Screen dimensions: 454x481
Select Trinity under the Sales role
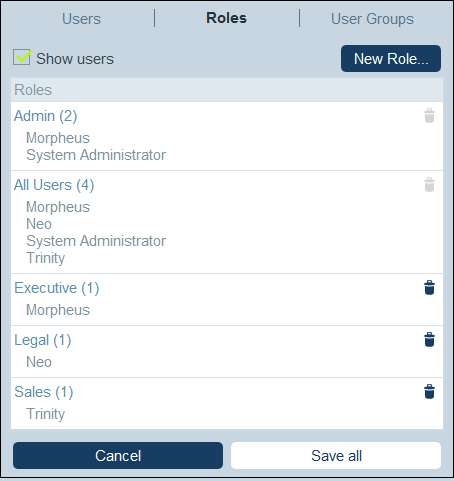[46, 414]
